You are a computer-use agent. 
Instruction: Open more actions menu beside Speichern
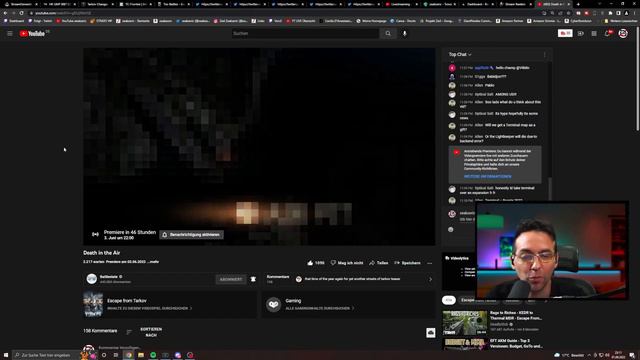(x=429, y=263)
